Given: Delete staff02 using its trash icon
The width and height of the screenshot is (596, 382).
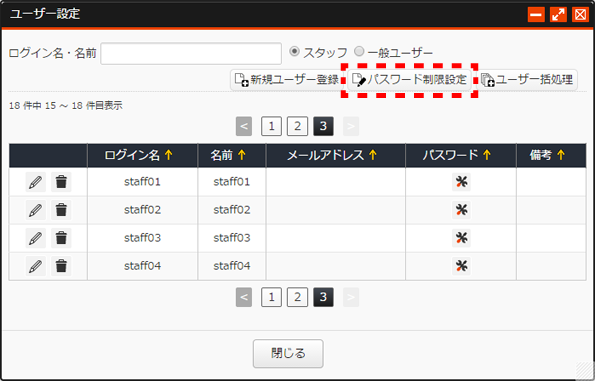Looking at the screenshot, I should tap(61, 210).
